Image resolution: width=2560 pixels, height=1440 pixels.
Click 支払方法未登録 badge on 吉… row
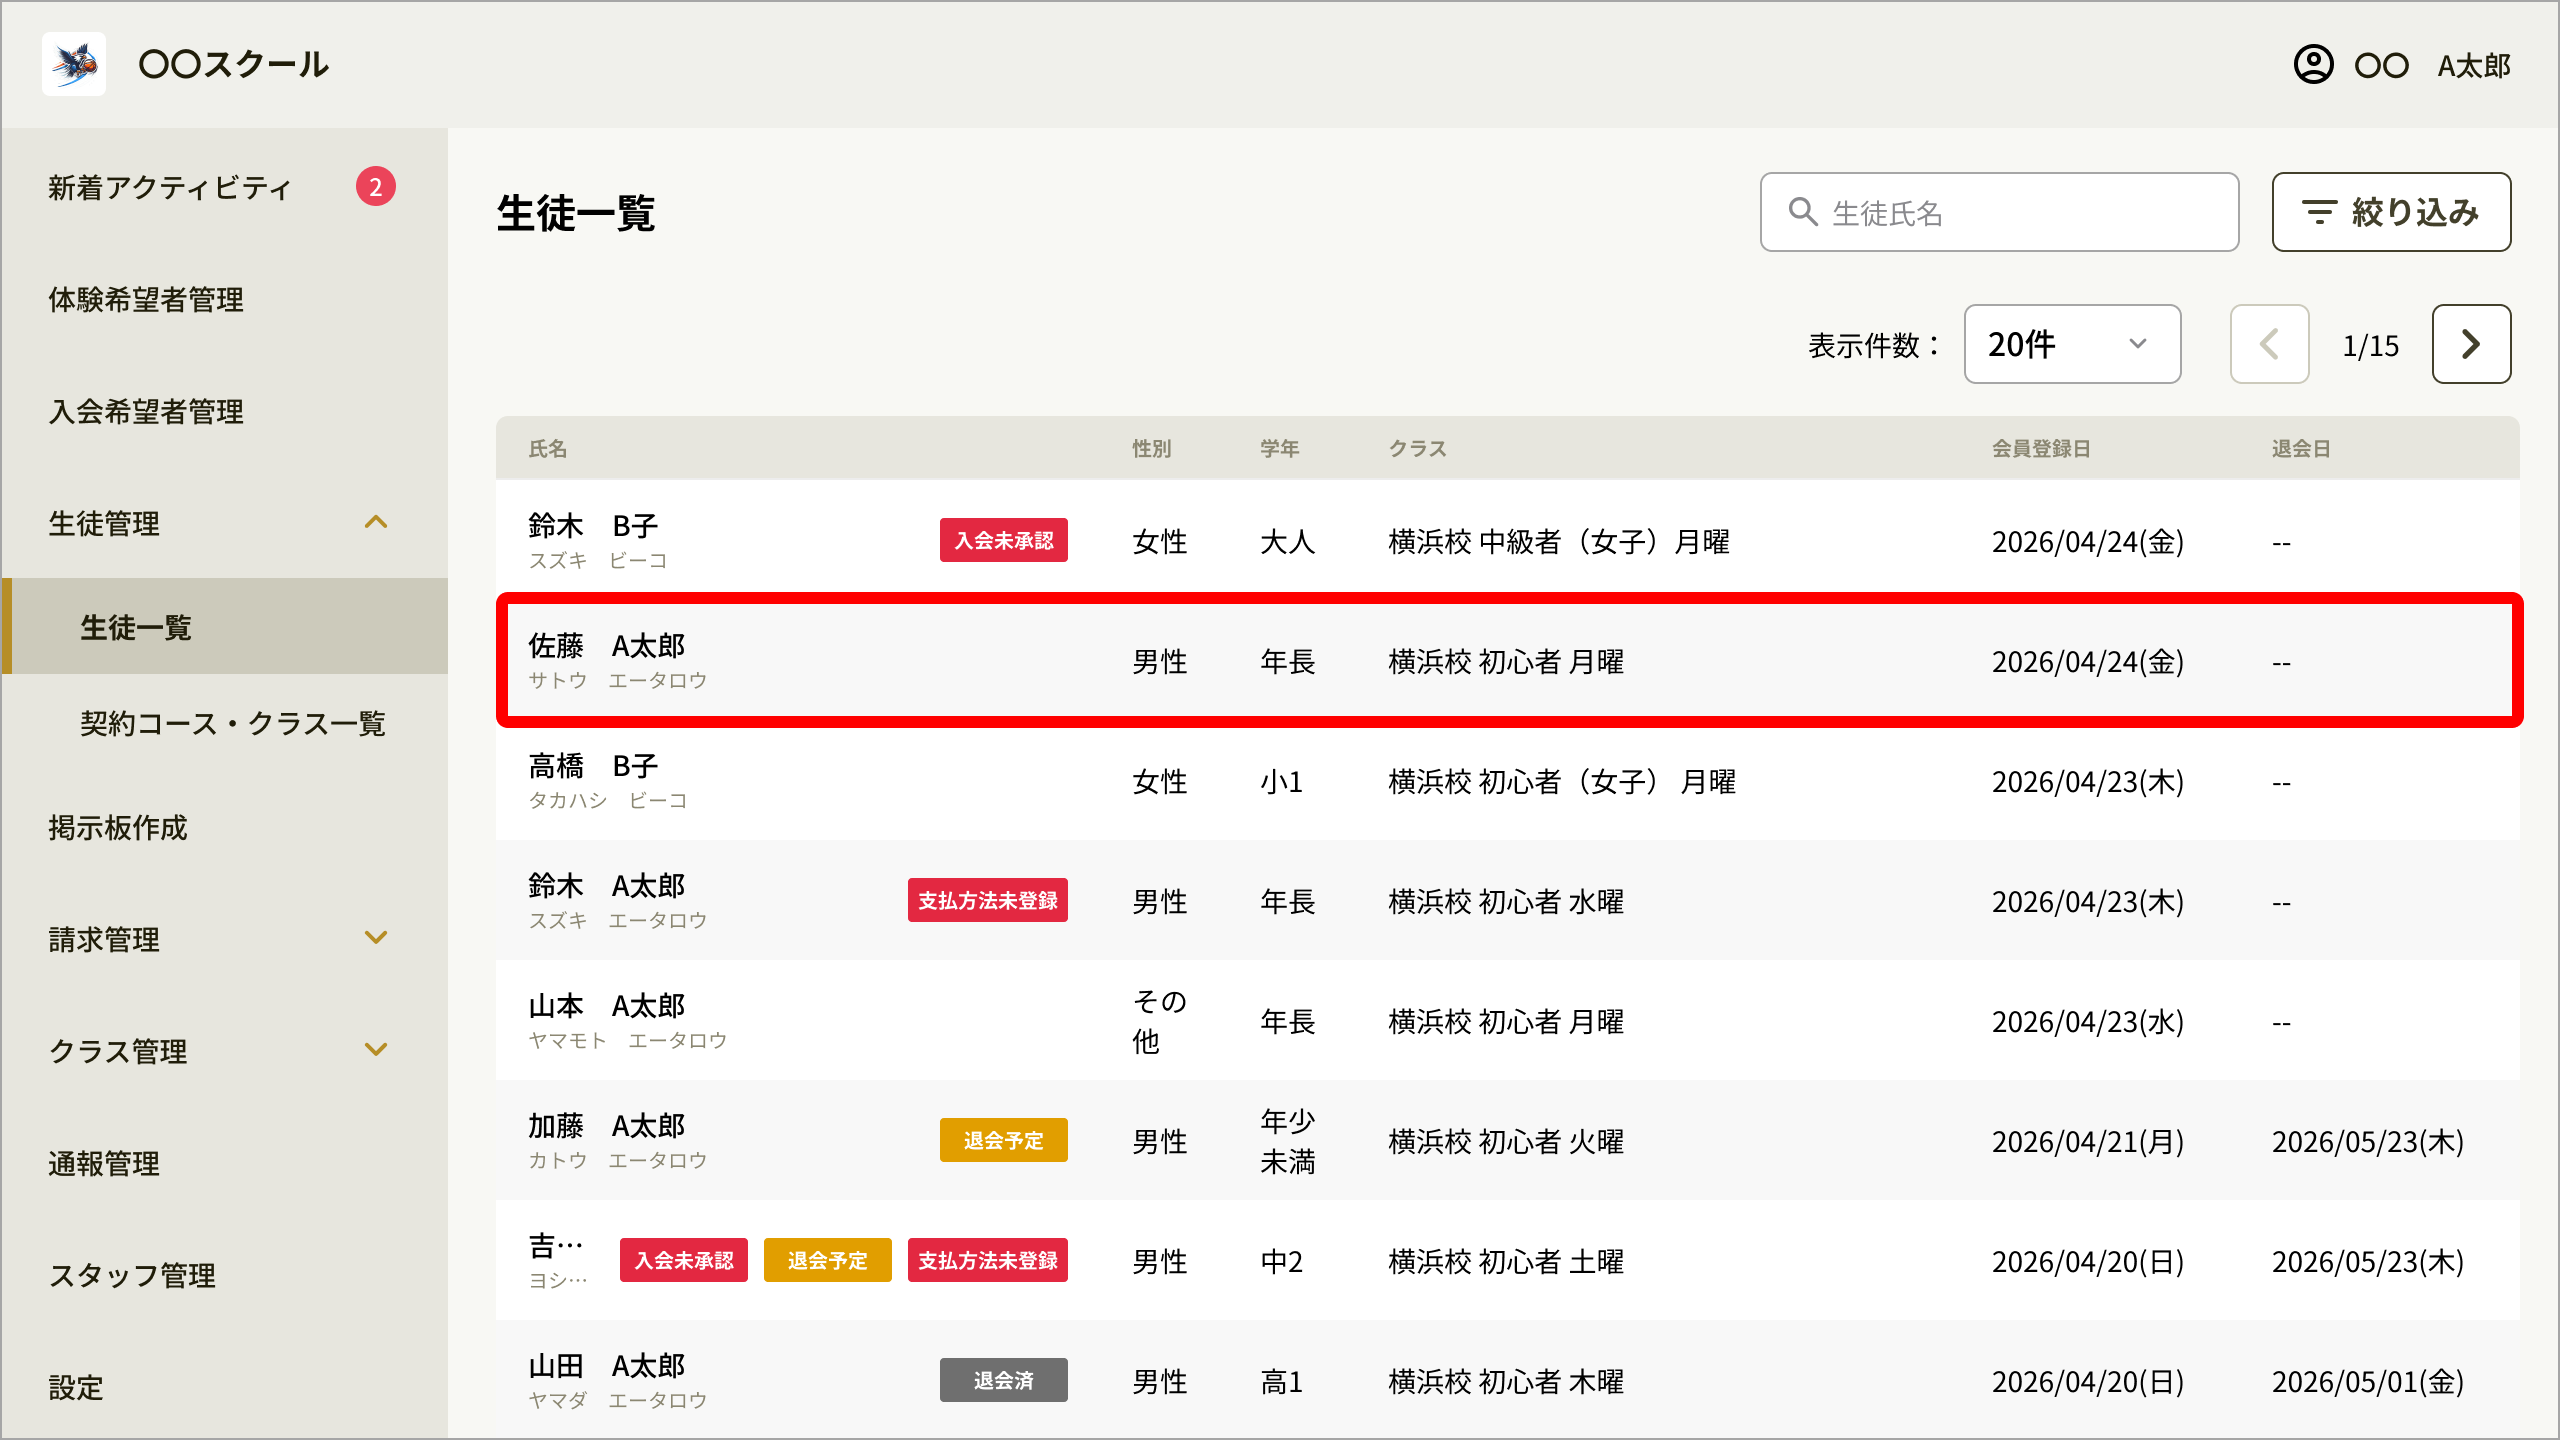[988, 1260]
